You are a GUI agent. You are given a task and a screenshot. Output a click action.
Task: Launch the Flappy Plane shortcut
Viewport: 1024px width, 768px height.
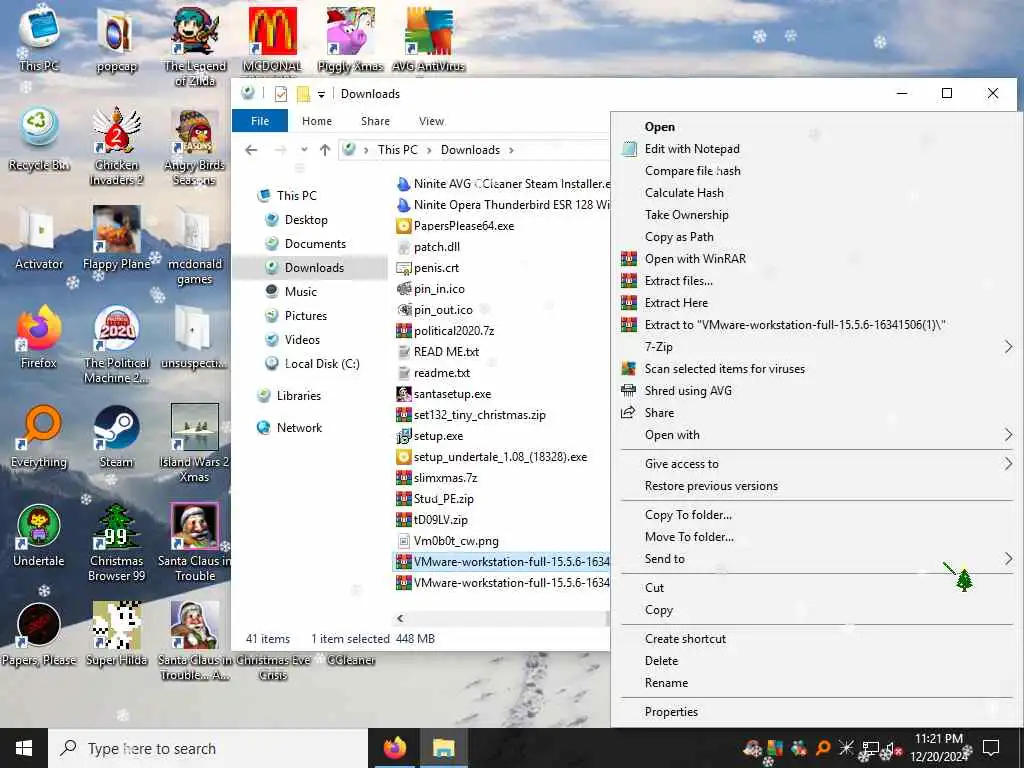pyautogui.click(x=116, y=238)
